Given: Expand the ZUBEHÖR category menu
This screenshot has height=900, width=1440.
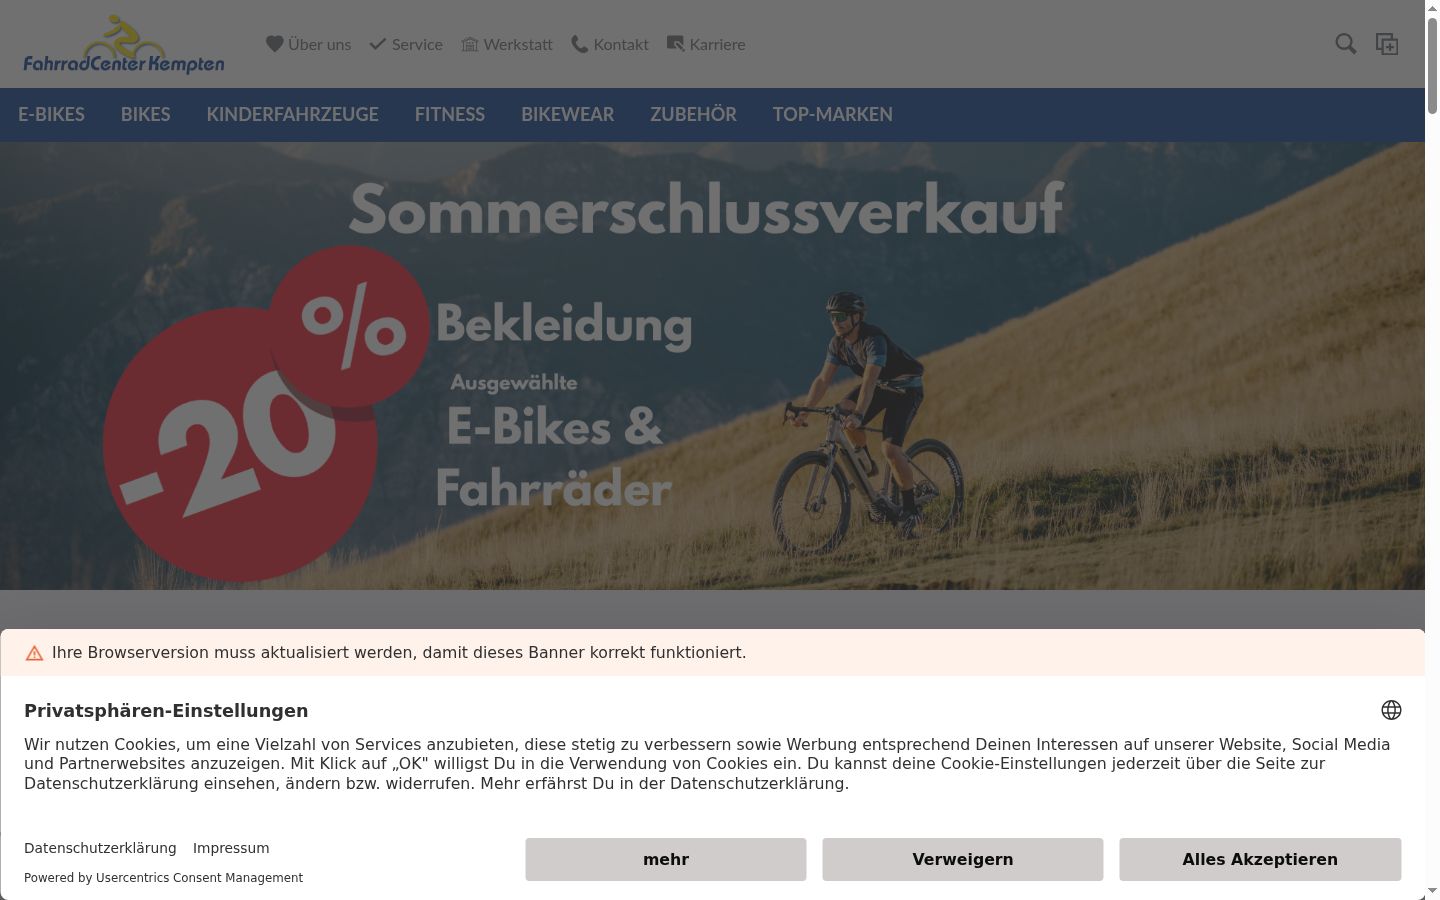Looking at the screenshot, I should 693,114.
